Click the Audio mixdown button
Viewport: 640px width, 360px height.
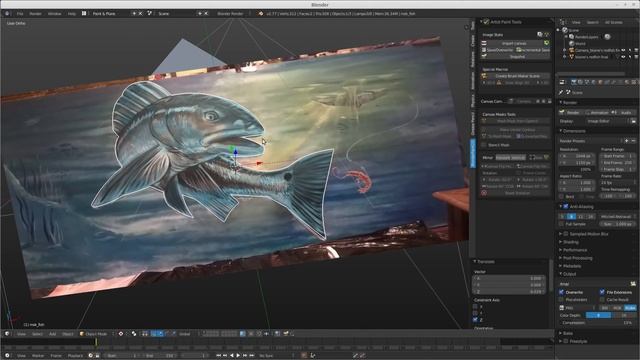click(624, 112)
